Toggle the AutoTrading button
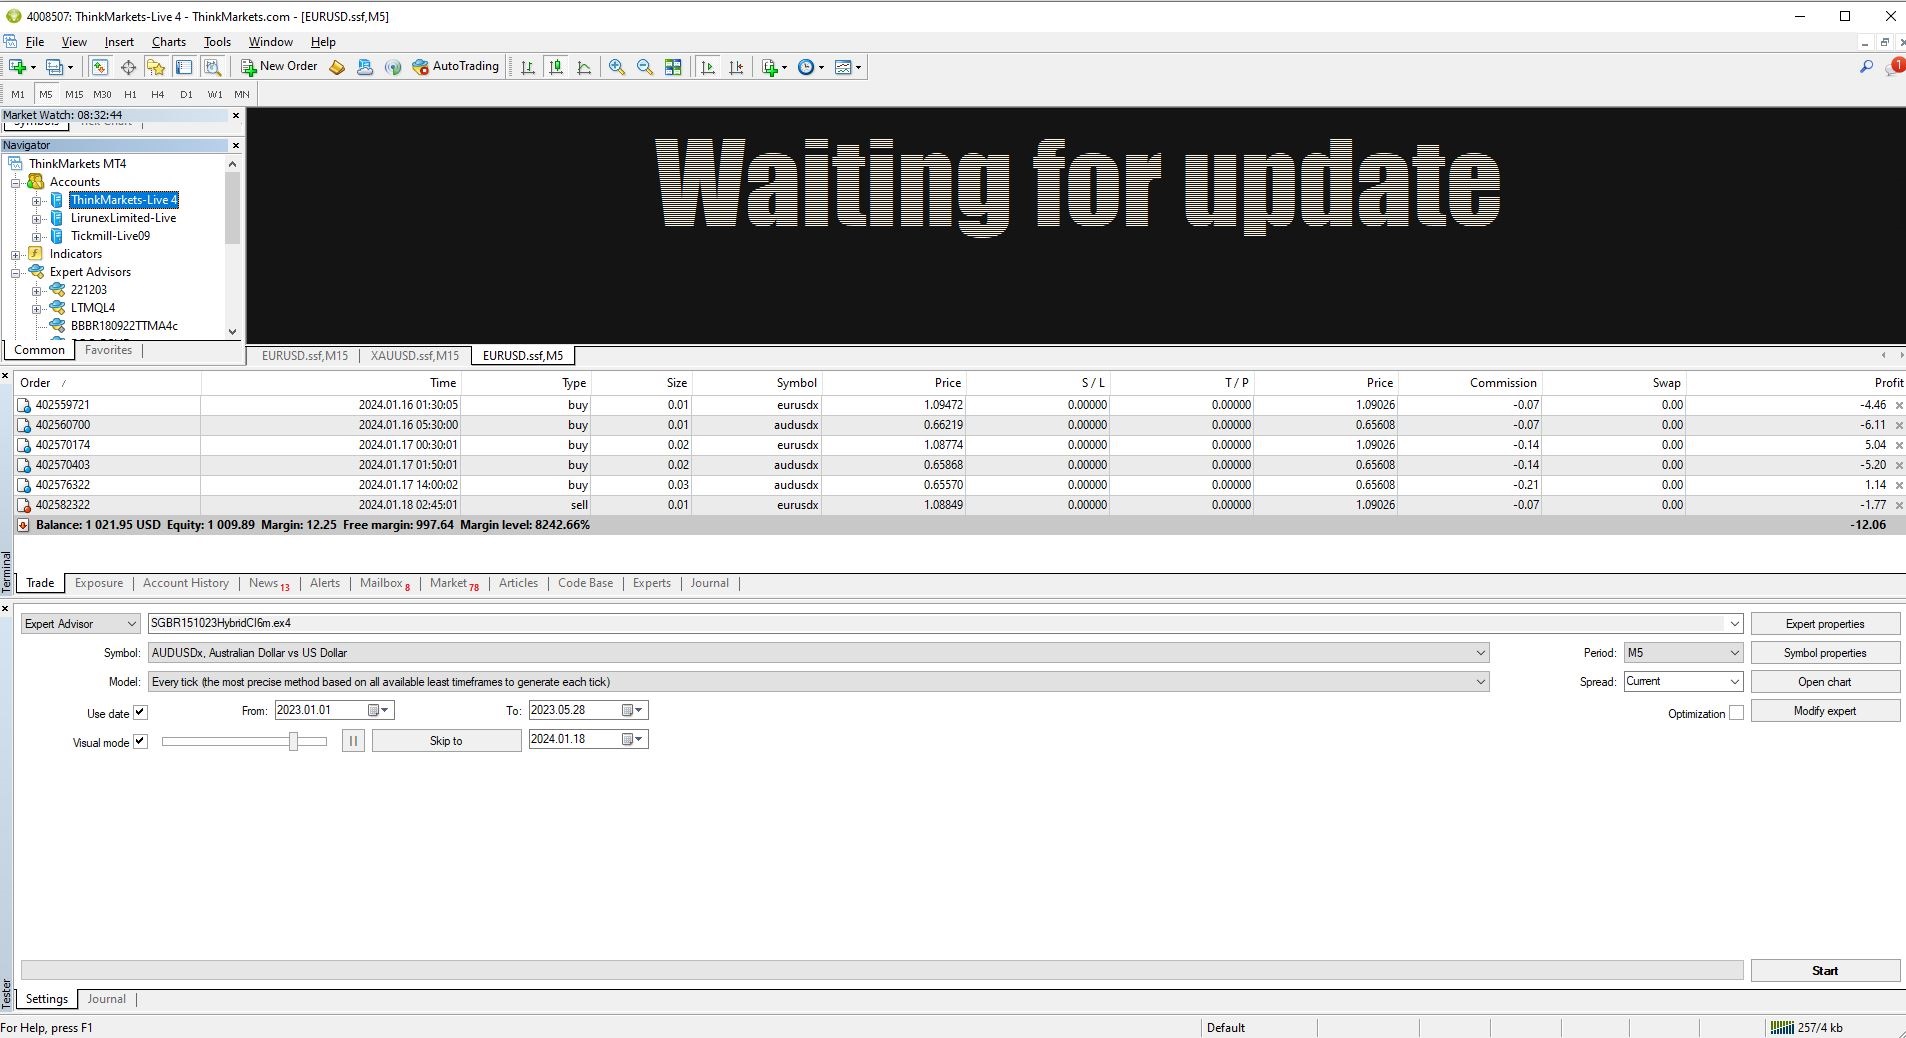 pyautogui.click(x=455, y=67)
